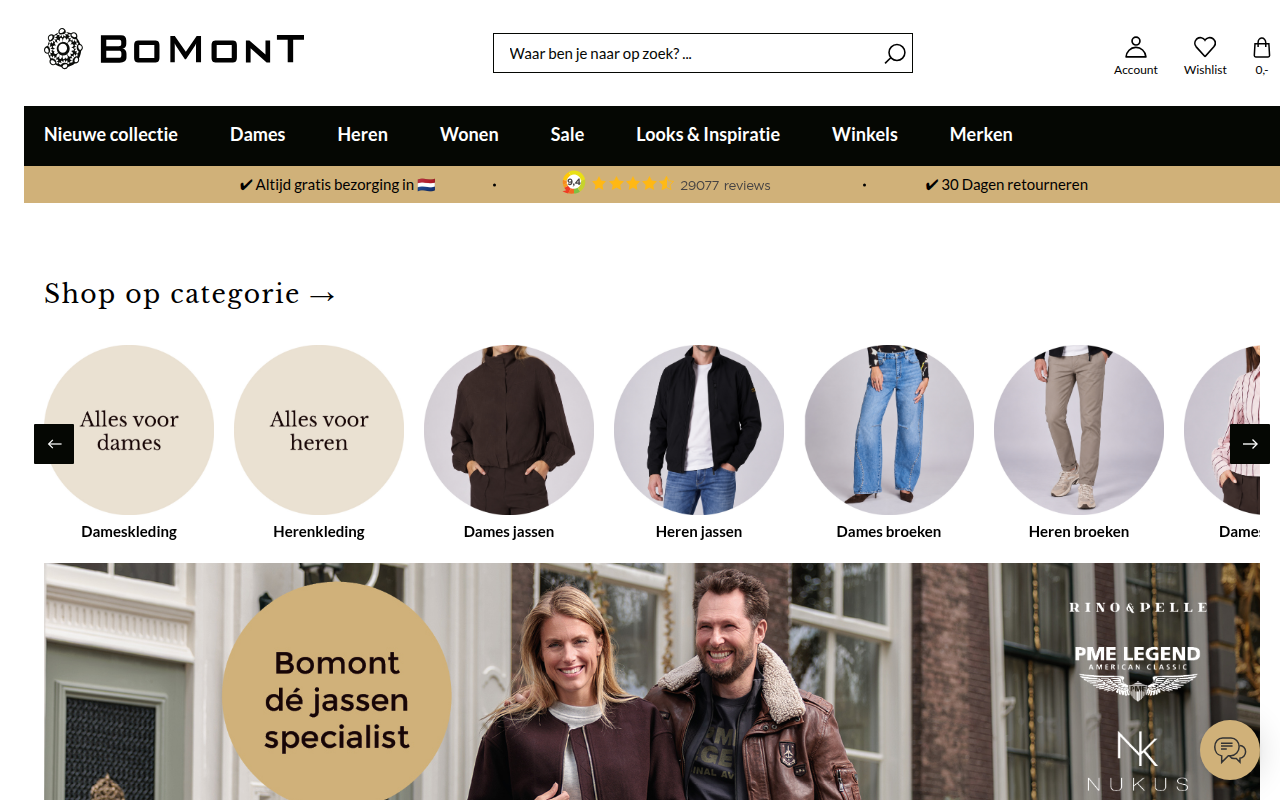Select the 'Alles voor heren' circle

[319, 430]
